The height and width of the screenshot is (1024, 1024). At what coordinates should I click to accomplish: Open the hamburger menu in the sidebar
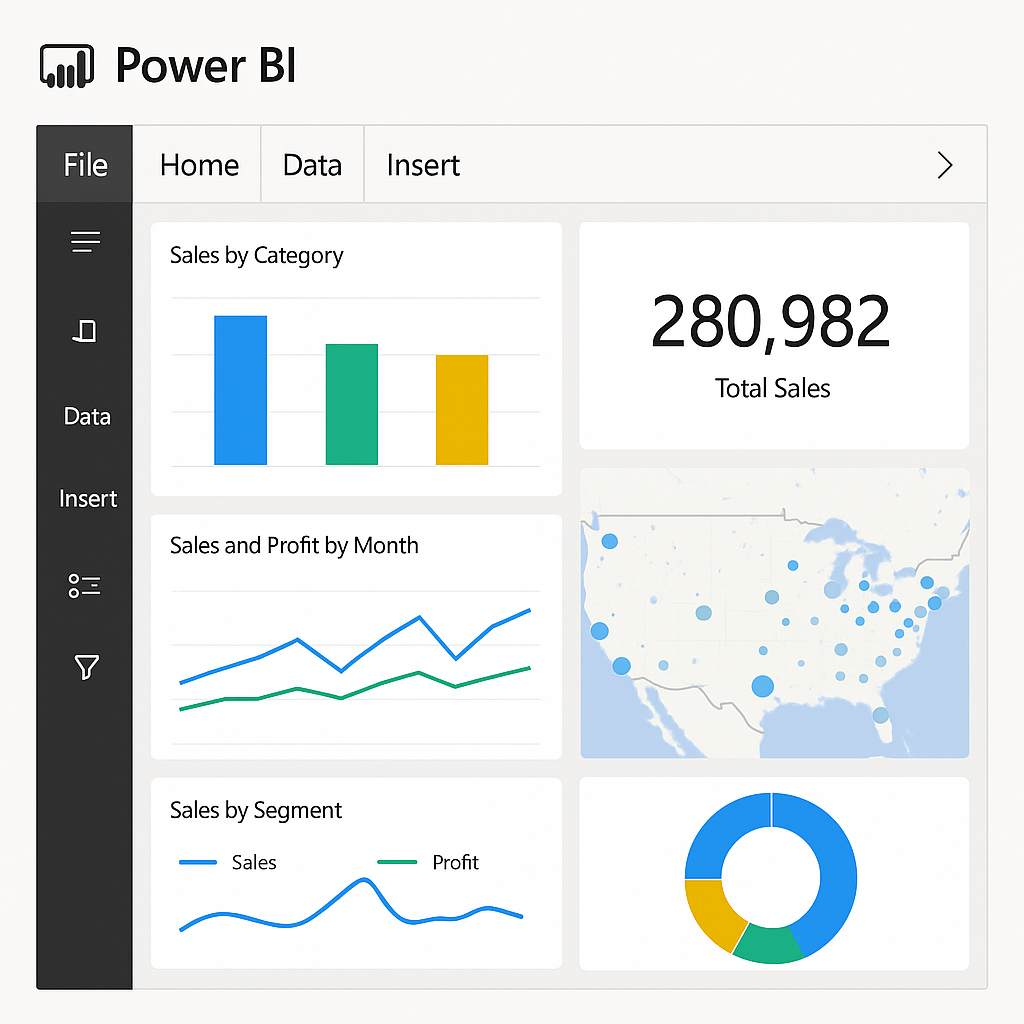click(x=85, y=242)
